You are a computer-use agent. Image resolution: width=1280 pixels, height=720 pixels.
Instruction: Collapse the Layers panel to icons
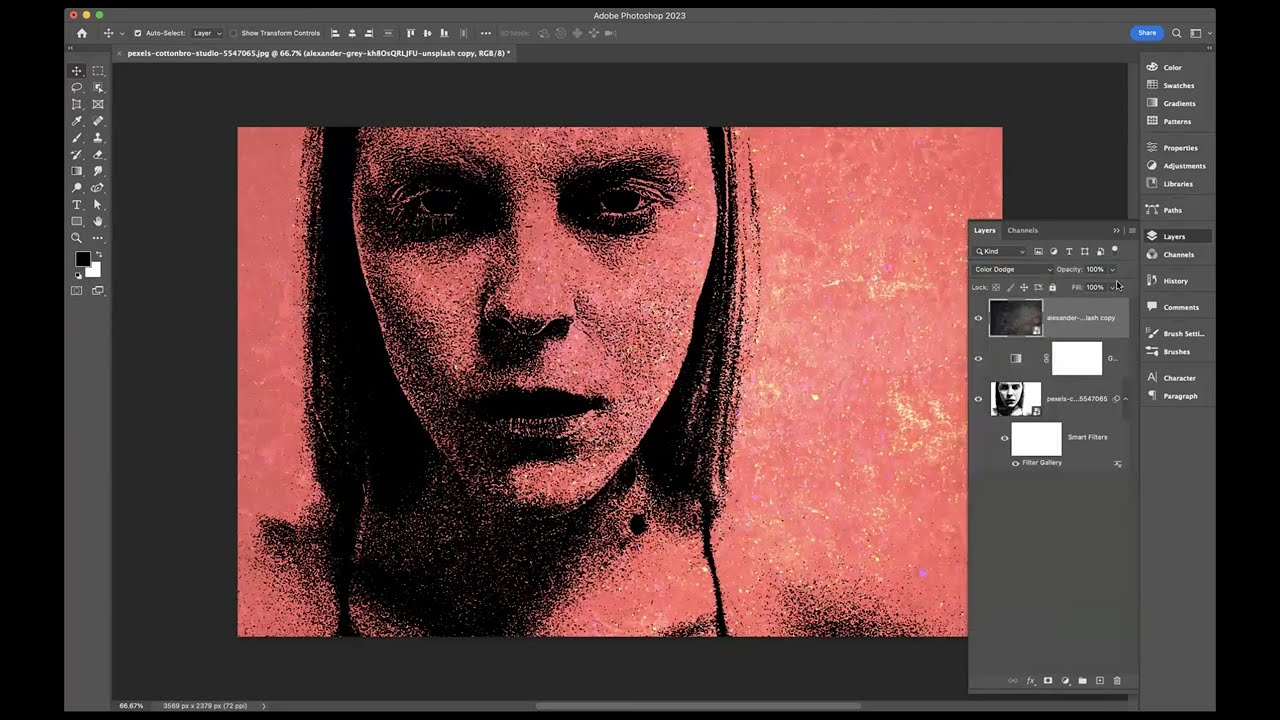(1117, 231)
